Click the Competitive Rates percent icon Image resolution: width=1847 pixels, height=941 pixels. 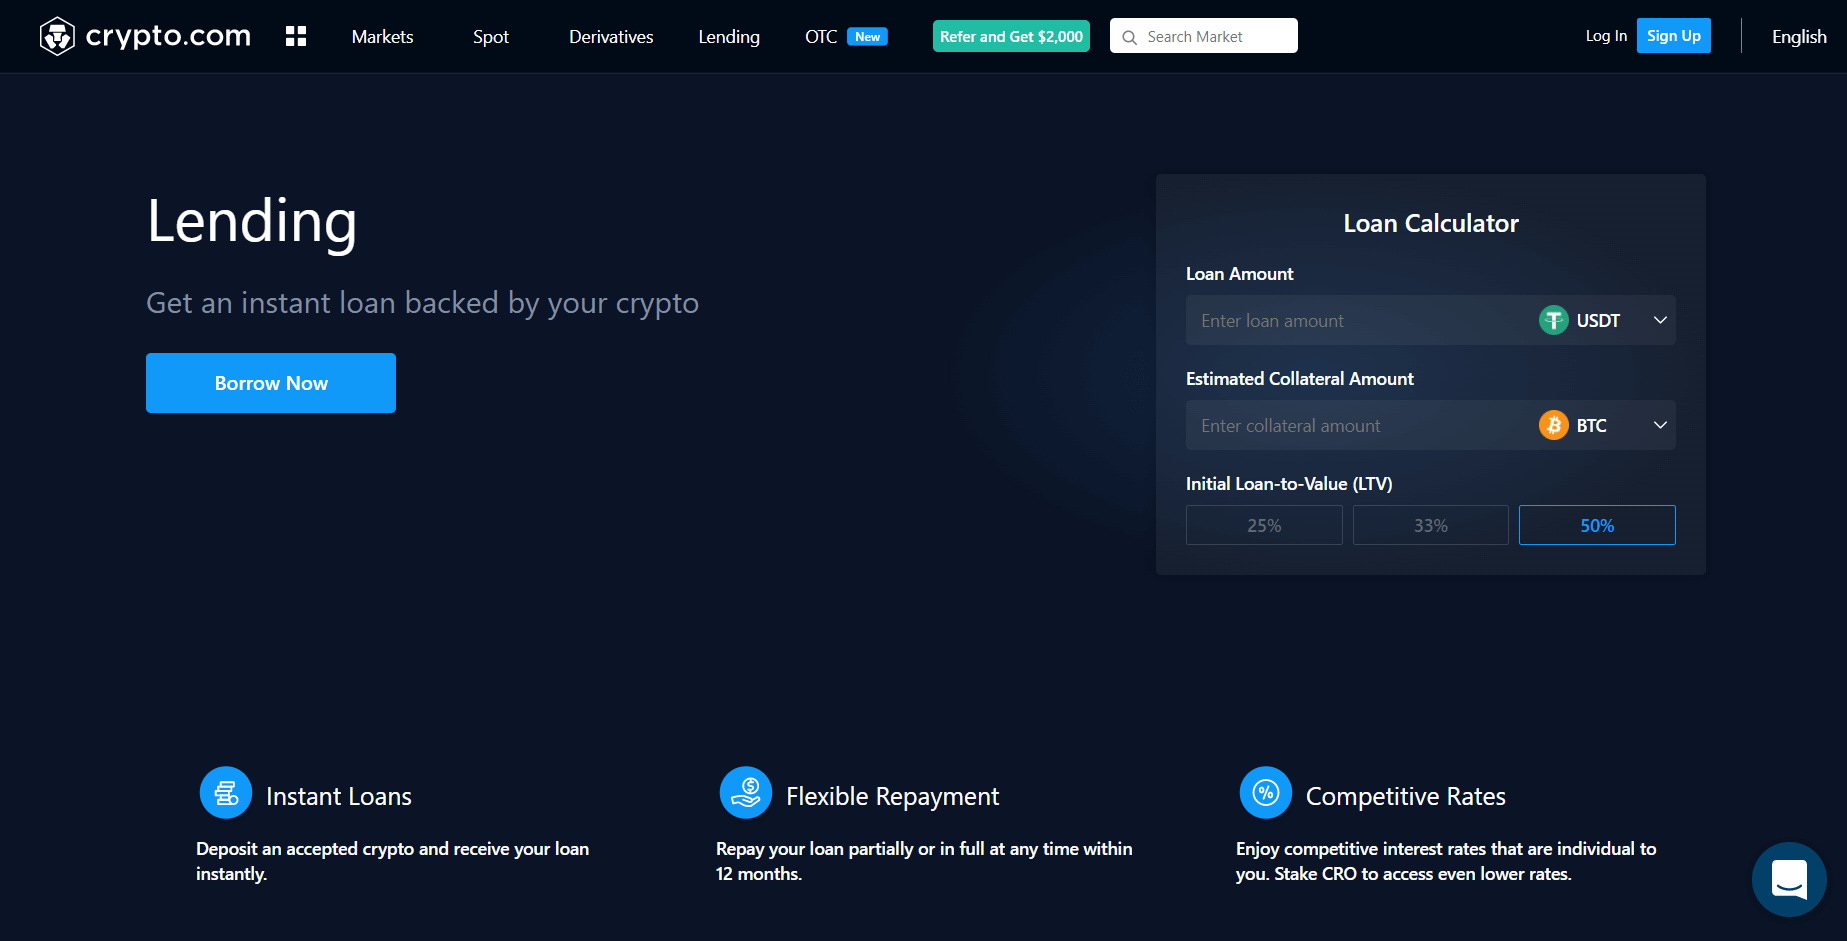click(1266, 793)
